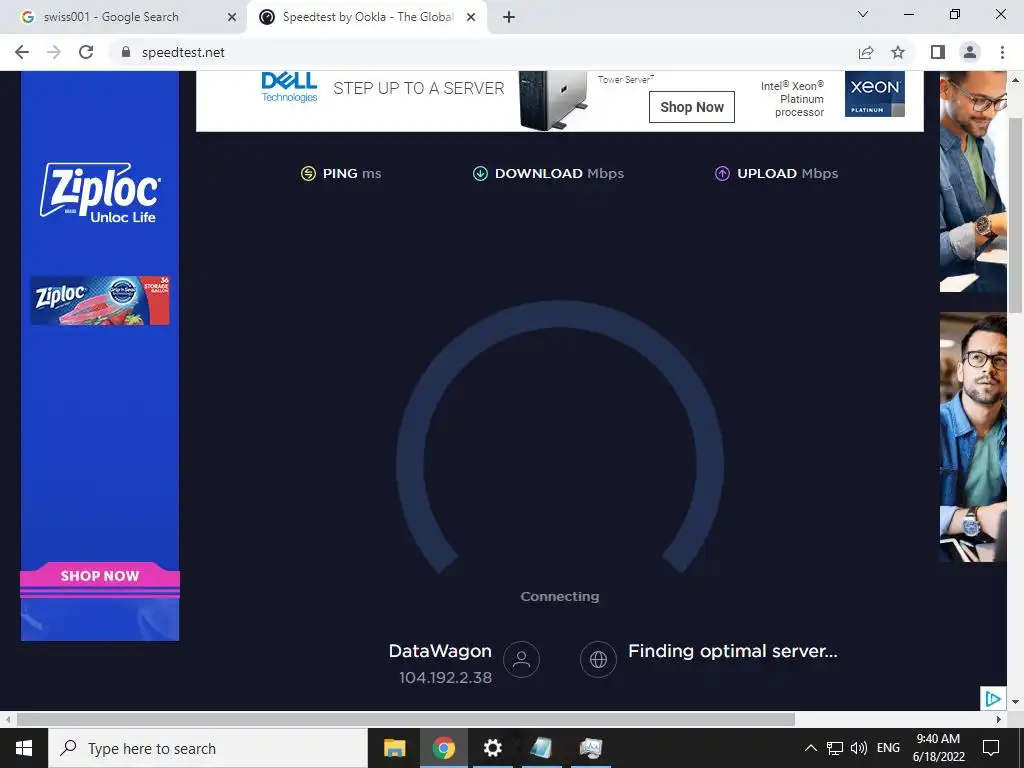Click the Ziploc SHOP NOW button
Viewport: 1024px width, 768px height.
[x=100, y=575]
